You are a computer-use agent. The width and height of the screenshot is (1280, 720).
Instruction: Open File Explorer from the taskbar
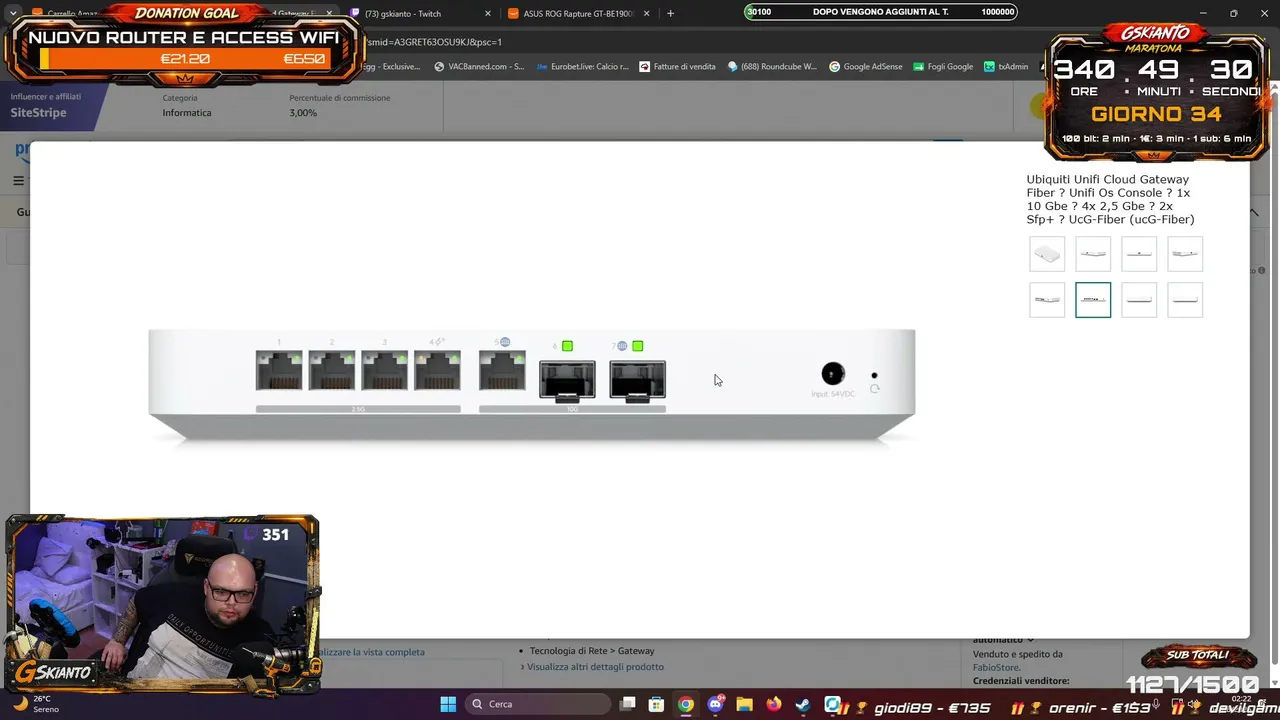[x=744, y=704]
